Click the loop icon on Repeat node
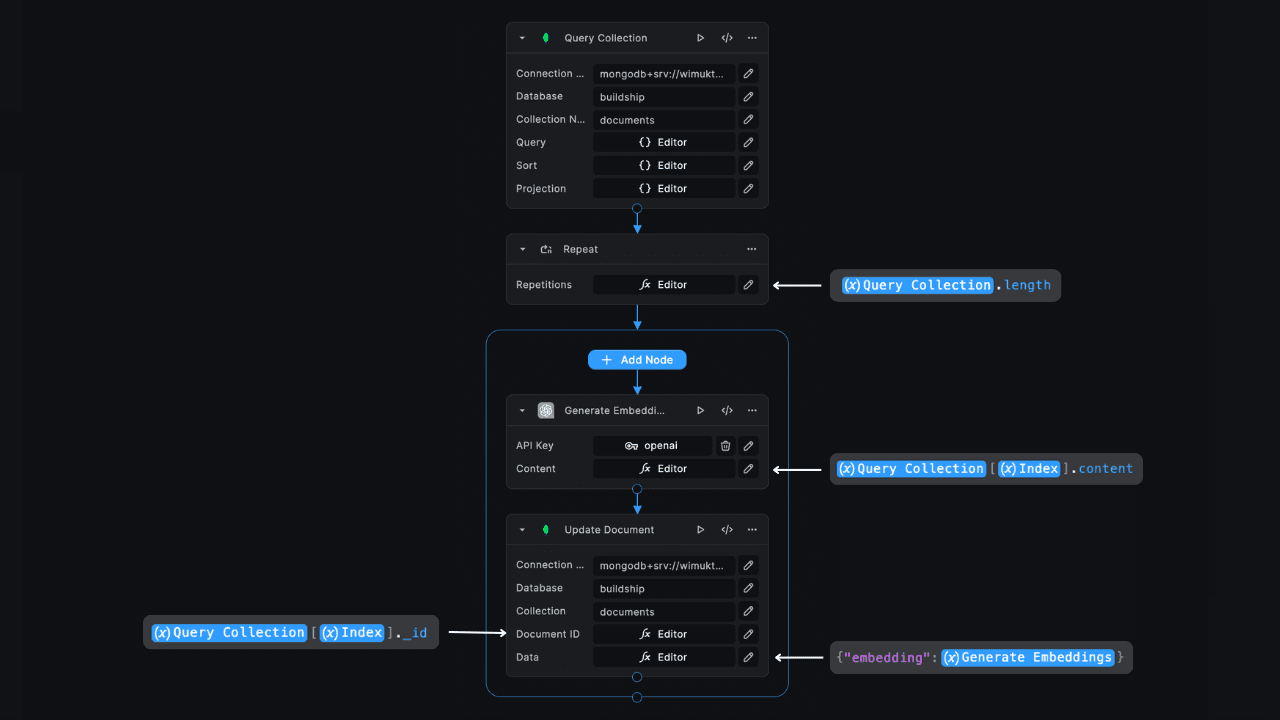 pos(545,249)
